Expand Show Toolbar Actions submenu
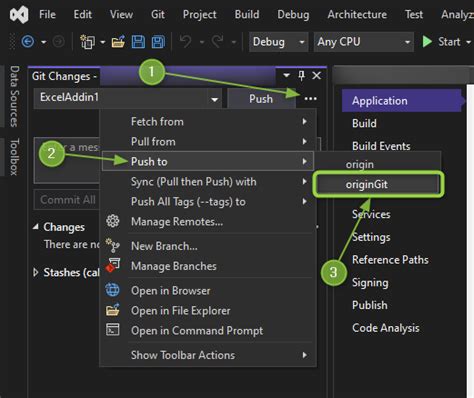474x398 pixels. click(x=208, y=355)
